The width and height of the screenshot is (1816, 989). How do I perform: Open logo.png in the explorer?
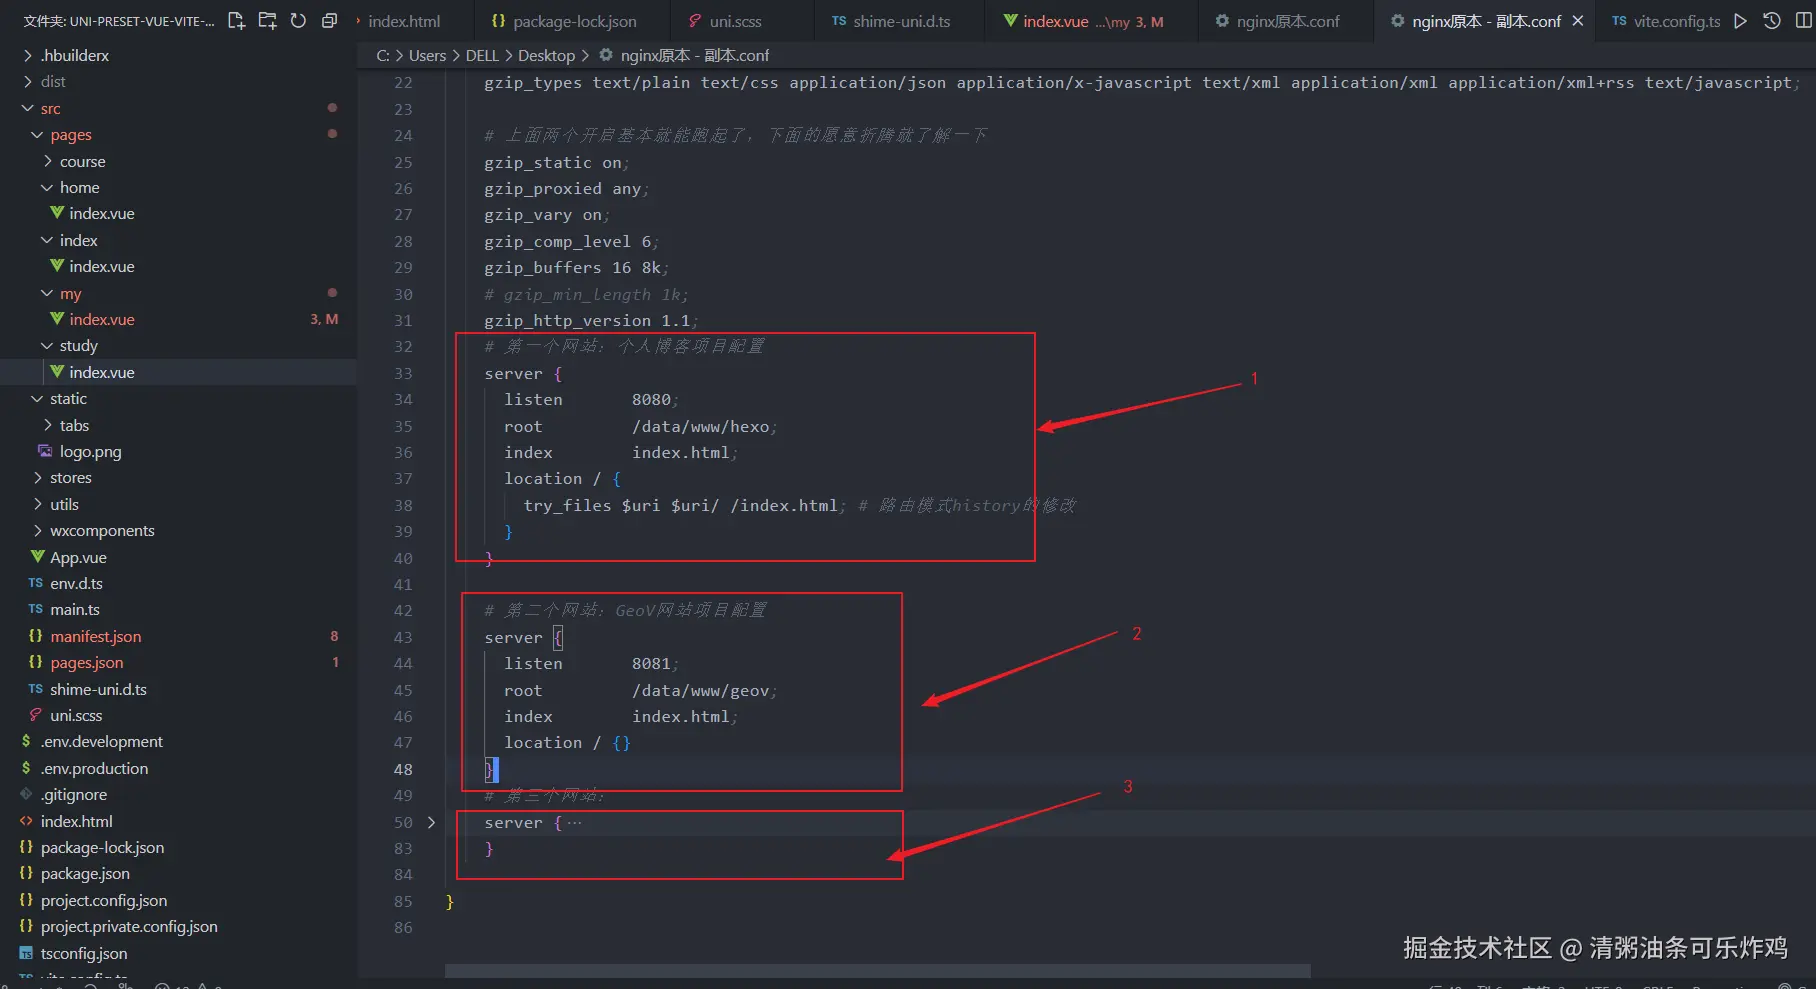[90, 451]
